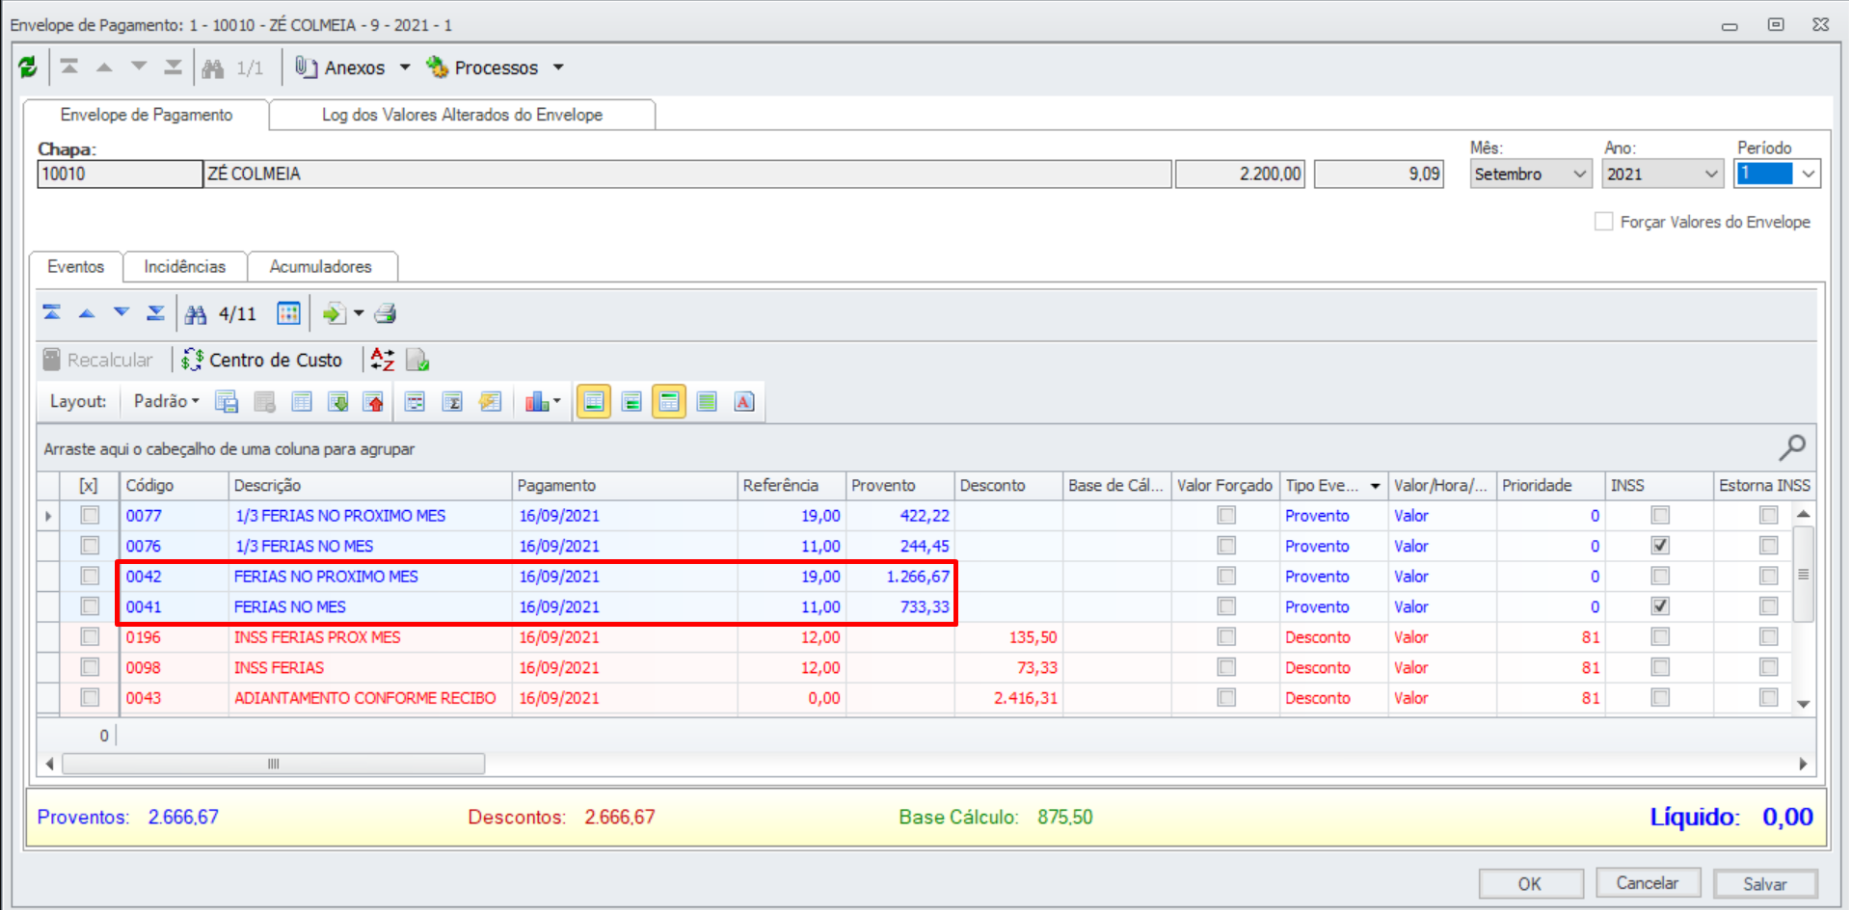Go to first record in top toolbar
Screen dimensions: 1849x910
click(69, 67)
